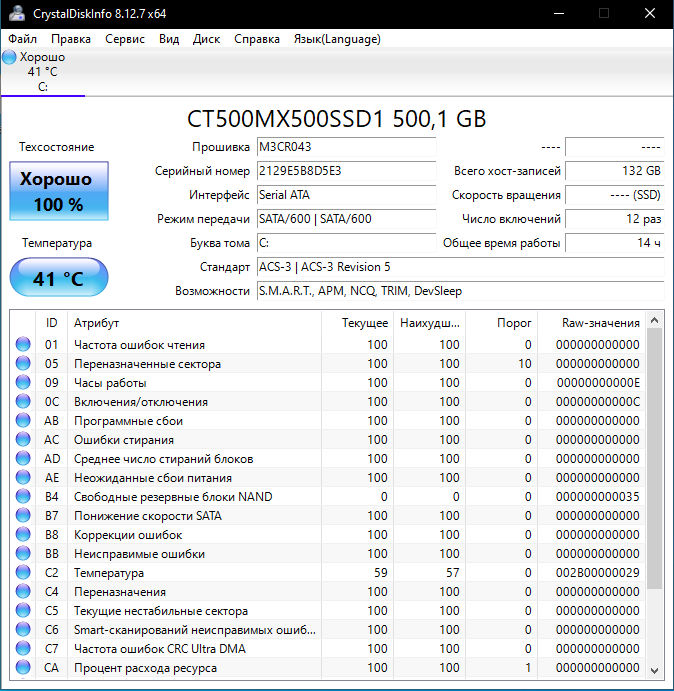Click status orb for Включения/отключения row
Image resolution: width=674 pixels, height=691 pixels.
(x=23, y=401)
